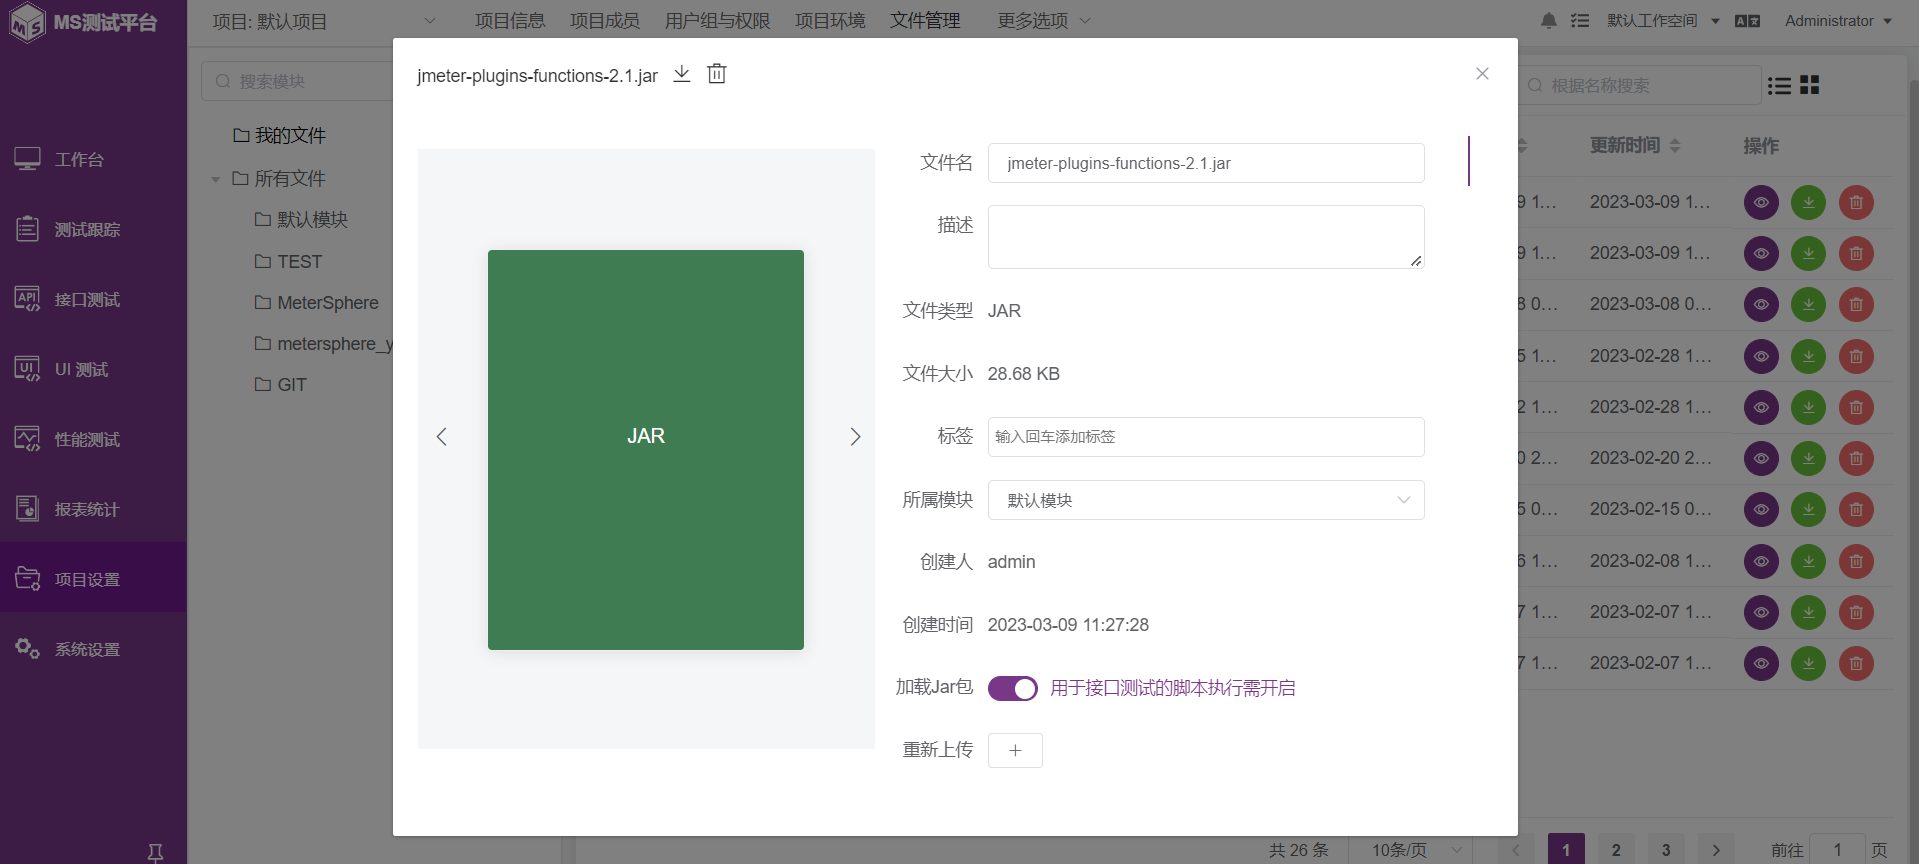Delete the 2023-02-15 row file

pos(1856,510)
